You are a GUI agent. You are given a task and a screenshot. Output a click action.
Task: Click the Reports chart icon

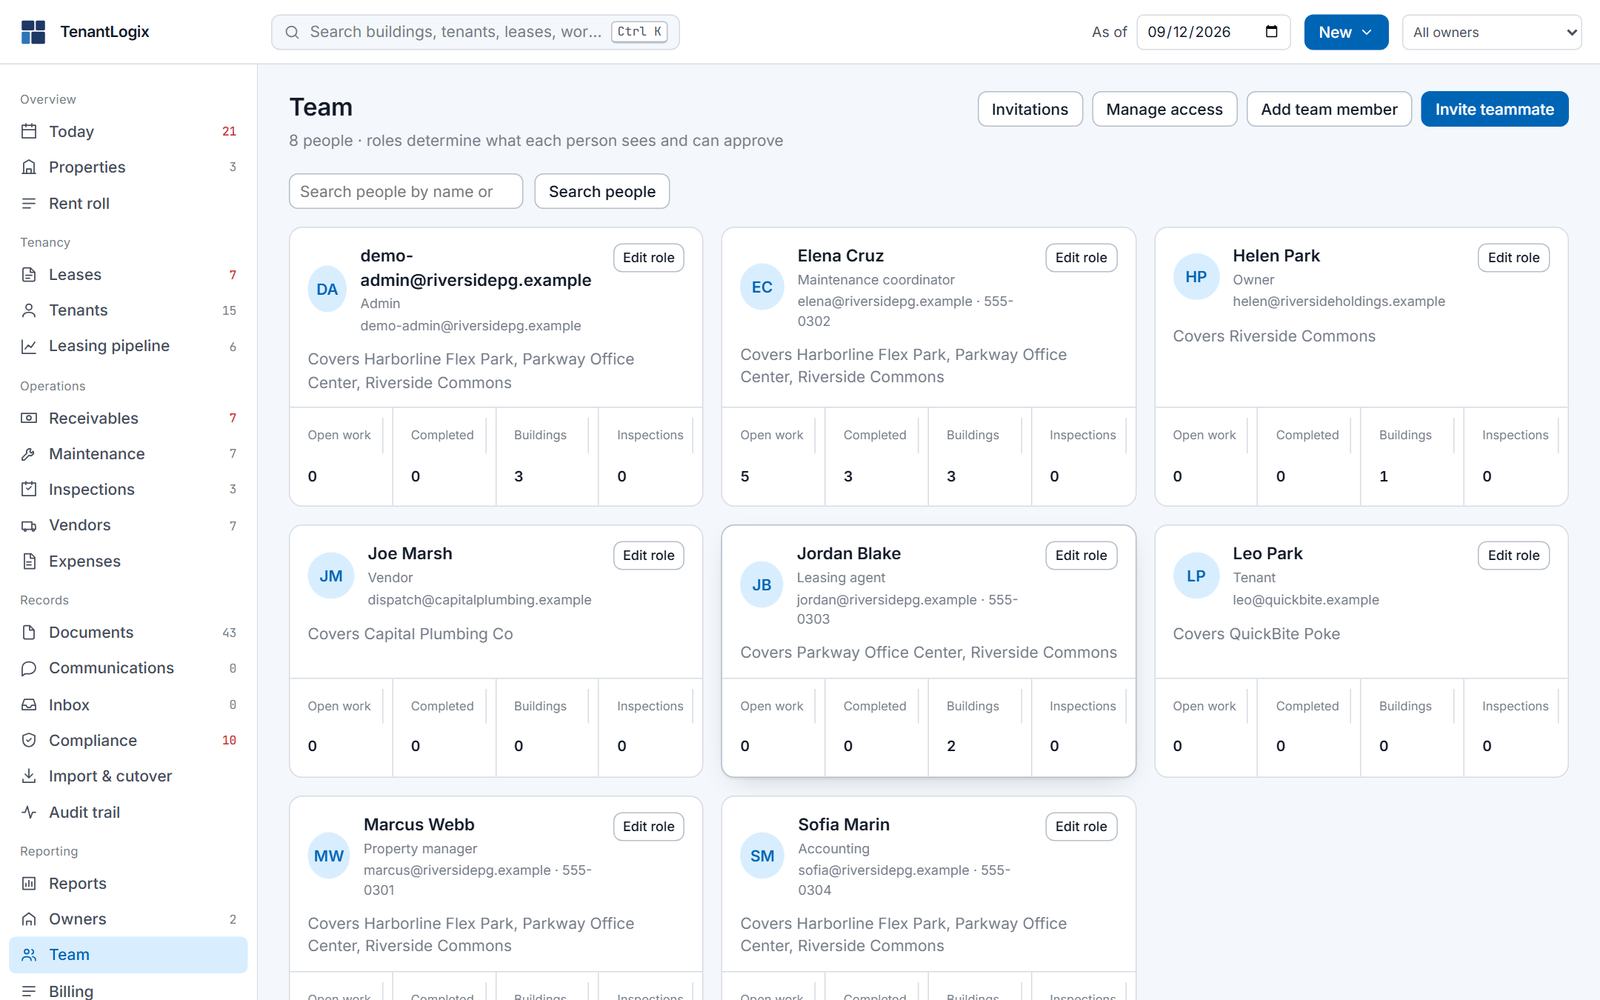coord(29,883)
